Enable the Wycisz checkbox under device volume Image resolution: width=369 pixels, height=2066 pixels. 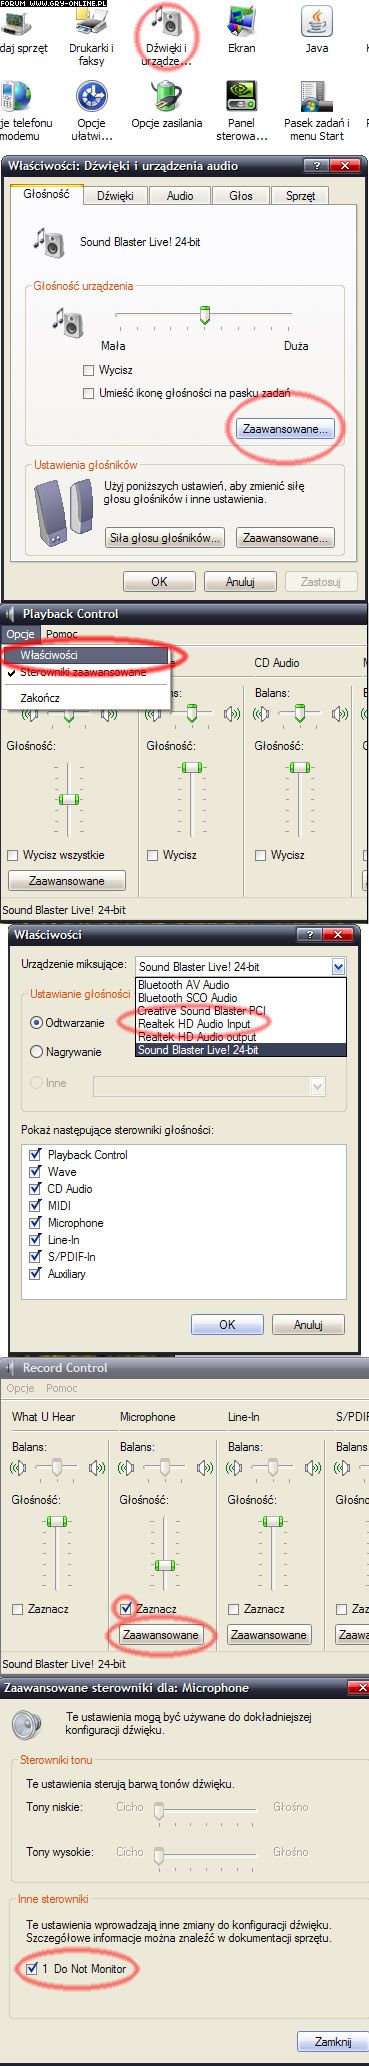click(90, 370)
